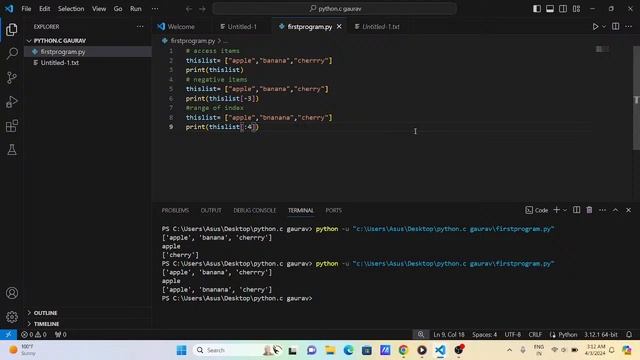Switch to the Output panel tab
This screenshot has width=640, height=360.
pos(211,211)
